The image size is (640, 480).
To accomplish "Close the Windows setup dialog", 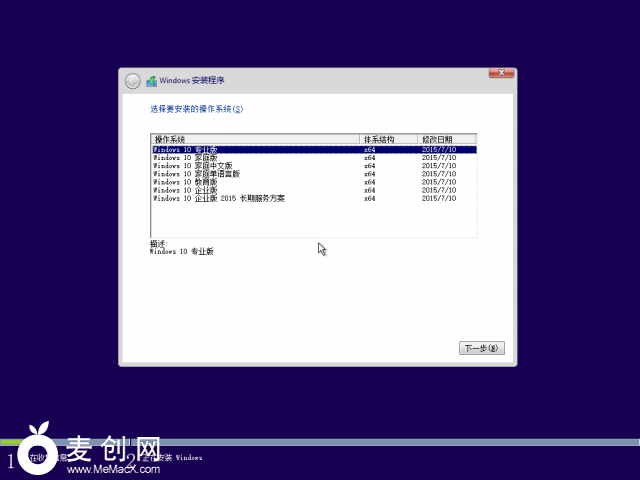I will (x=502, y=73).
